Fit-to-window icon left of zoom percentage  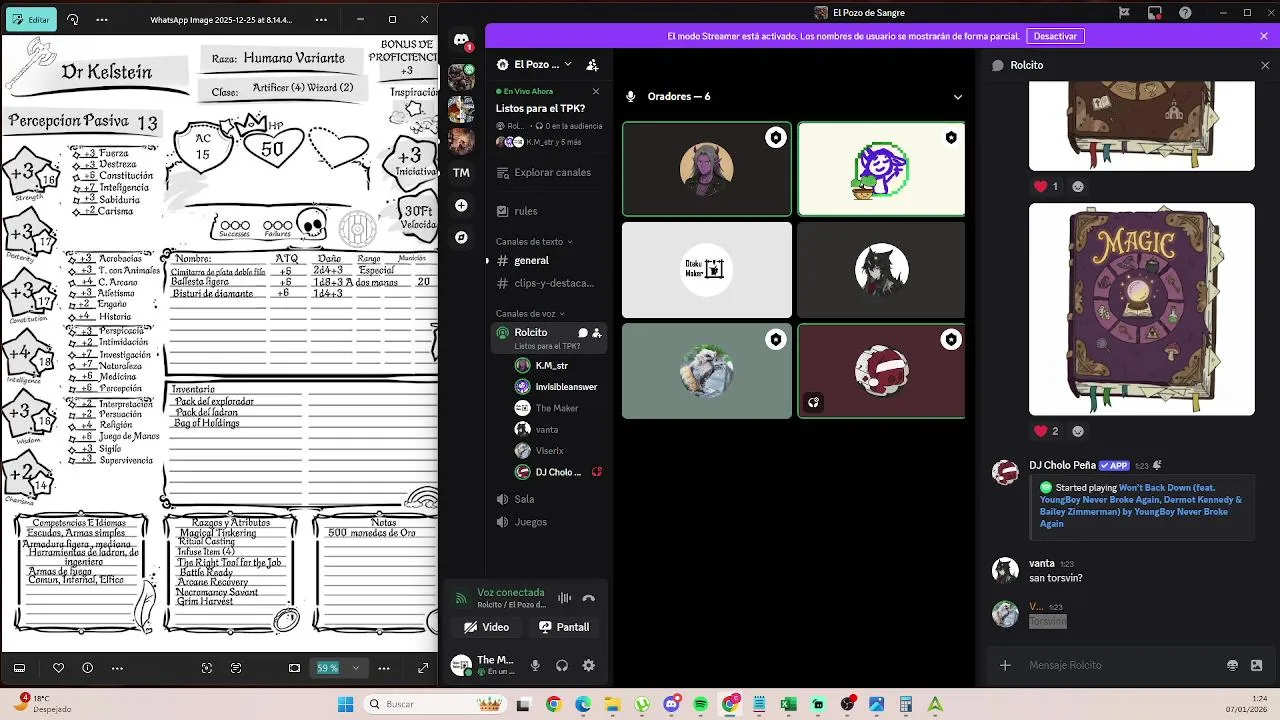click(294, 668)
